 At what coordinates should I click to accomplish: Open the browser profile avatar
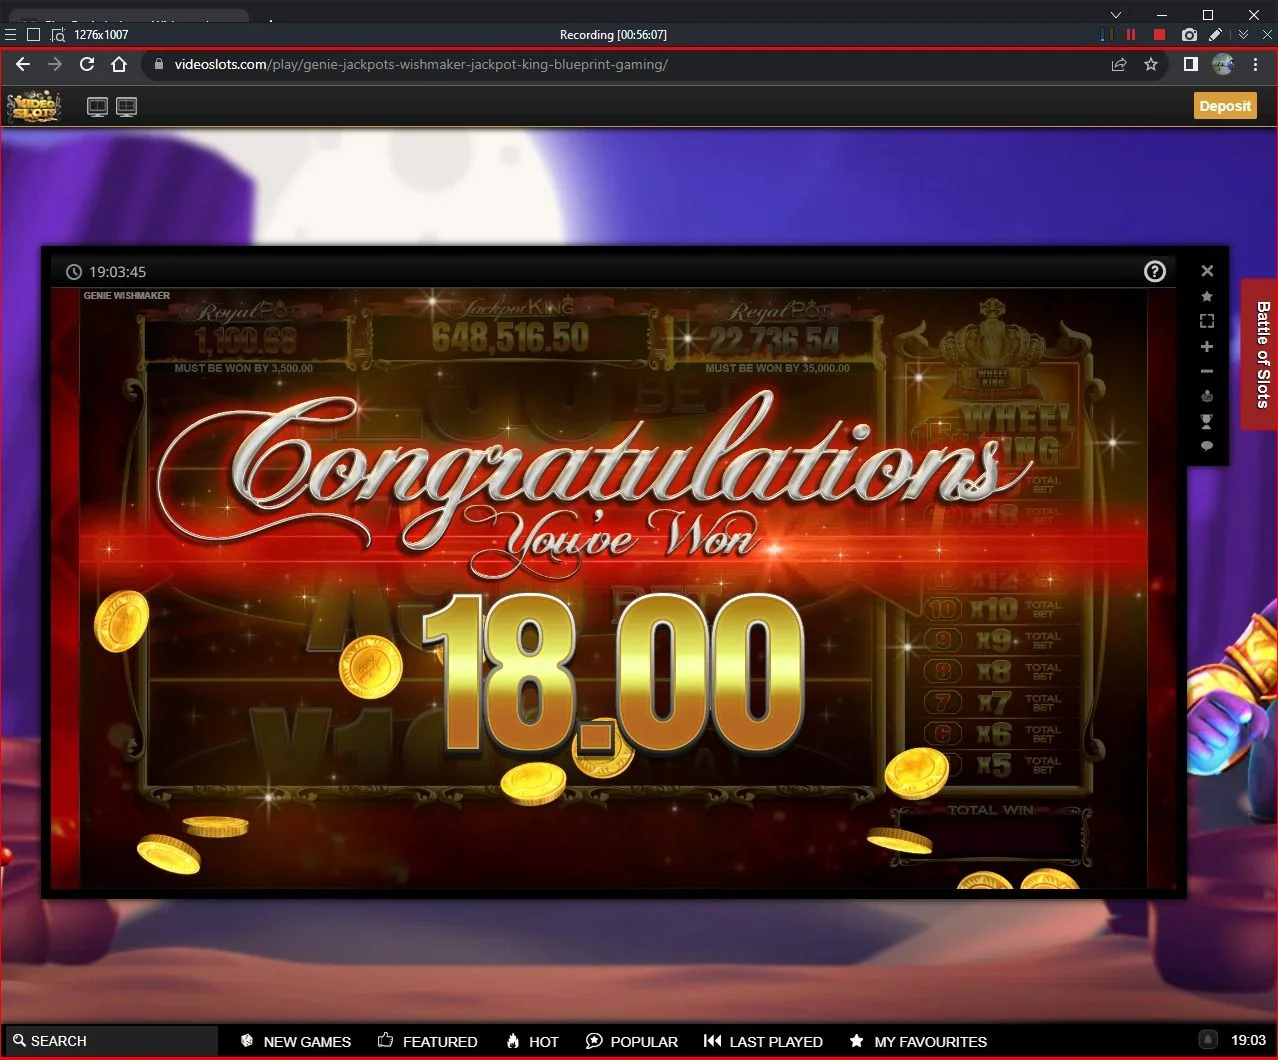point(1223,64)
